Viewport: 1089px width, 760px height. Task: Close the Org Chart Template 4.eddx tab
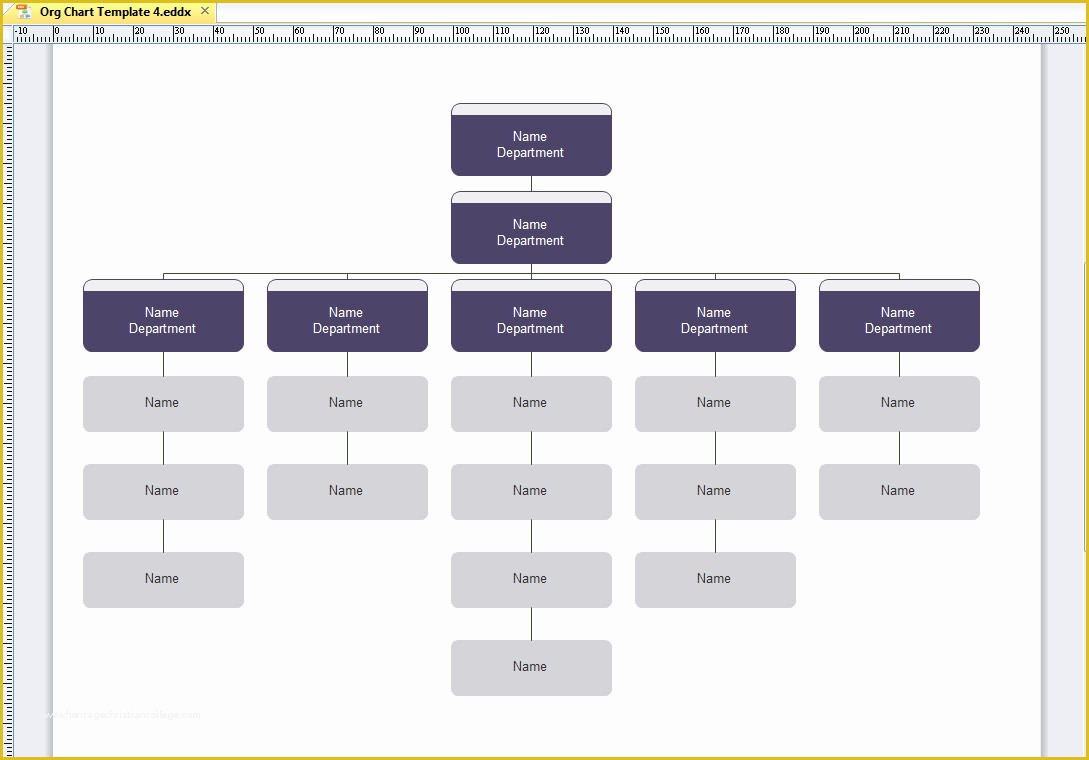[204, 11]
